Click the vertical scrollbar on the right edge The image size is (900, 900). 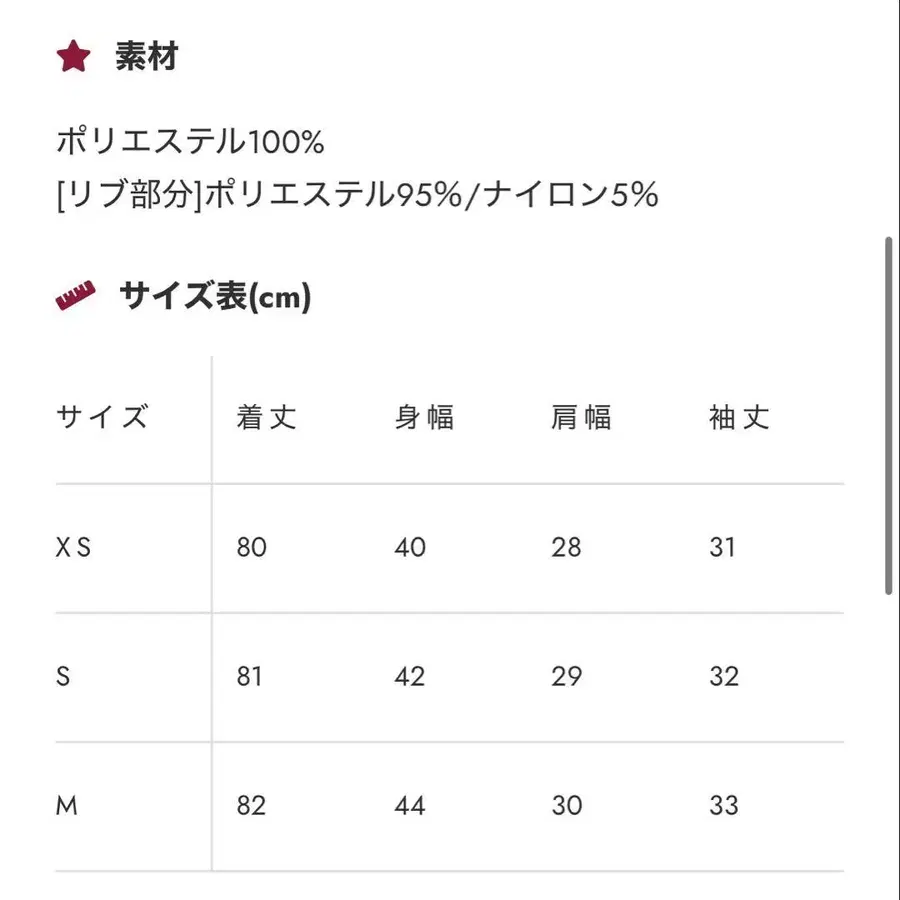pyautogui.click(x=889, y=415)
